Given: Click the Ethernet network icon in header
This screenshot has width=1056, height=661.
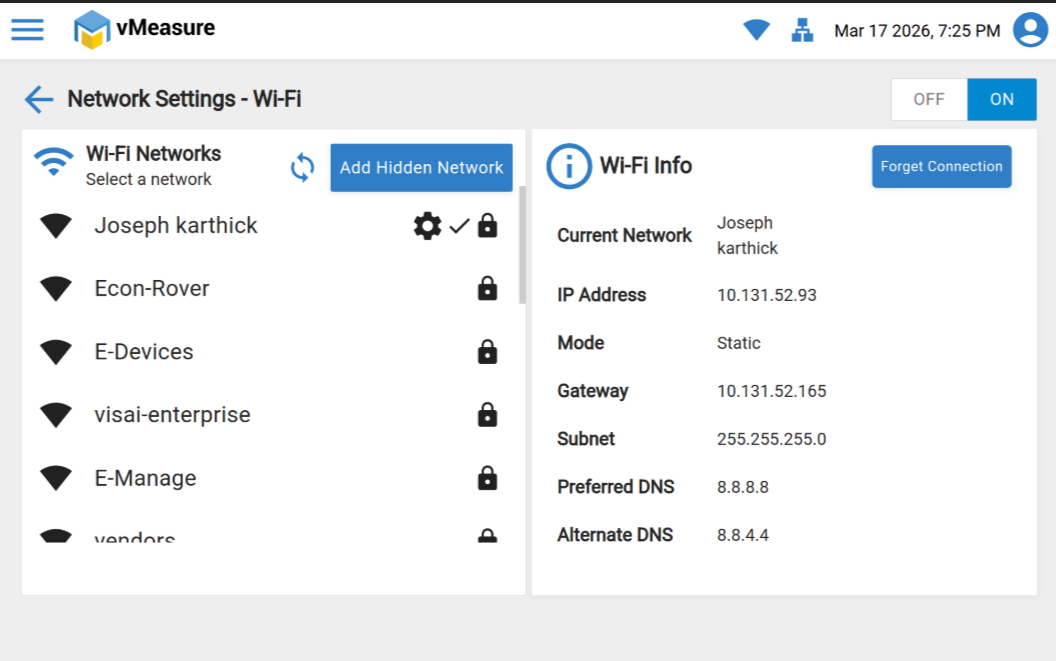Looking at the screenshot, I should 802,30.
